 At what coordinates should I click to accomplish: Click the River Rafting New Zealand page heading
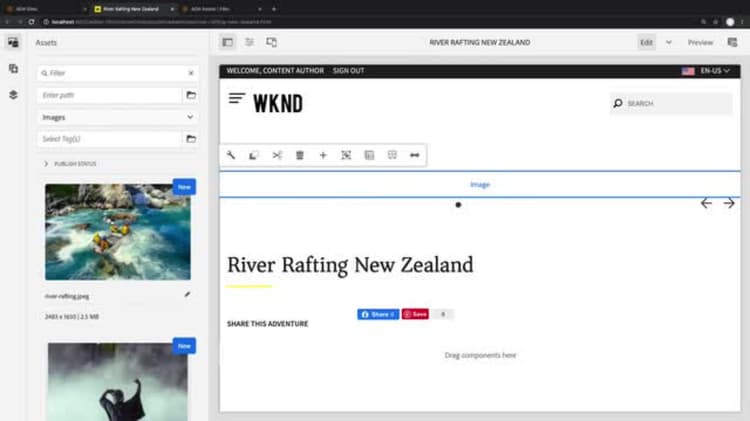350,265
